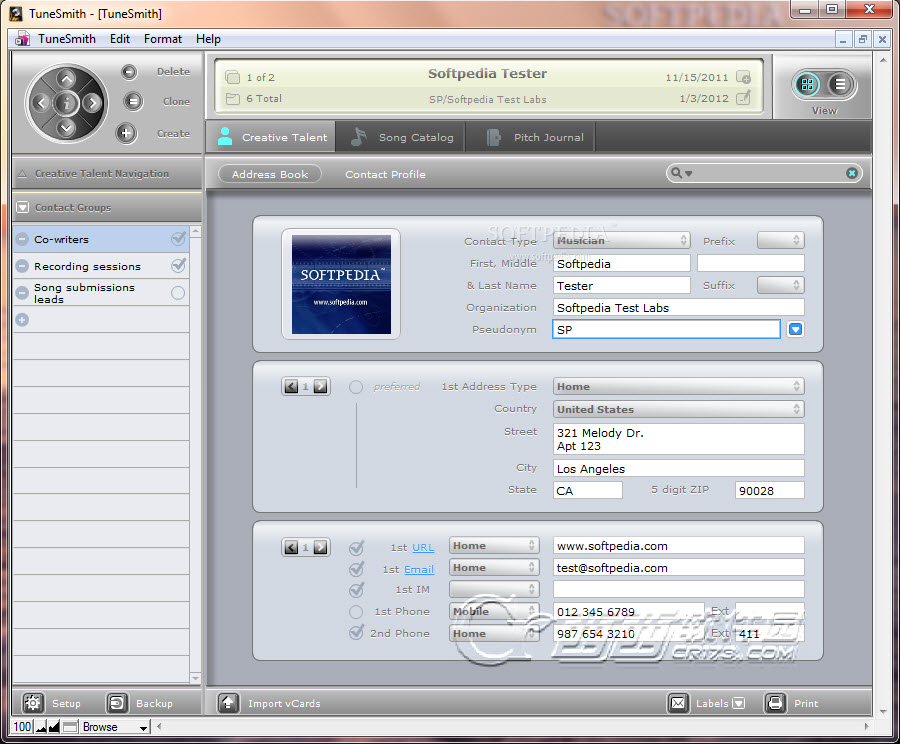Open the Format menu
The height and width of the screenshot is (744, 901).
point(163,38)
